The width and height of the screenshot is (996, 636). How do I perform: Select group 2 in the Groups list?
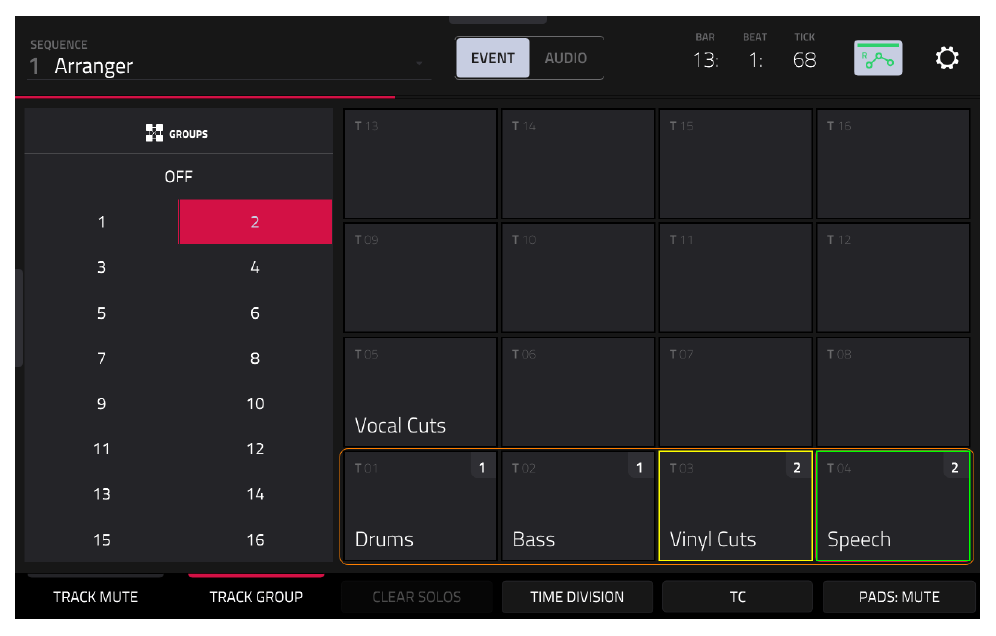pos(255,222)
